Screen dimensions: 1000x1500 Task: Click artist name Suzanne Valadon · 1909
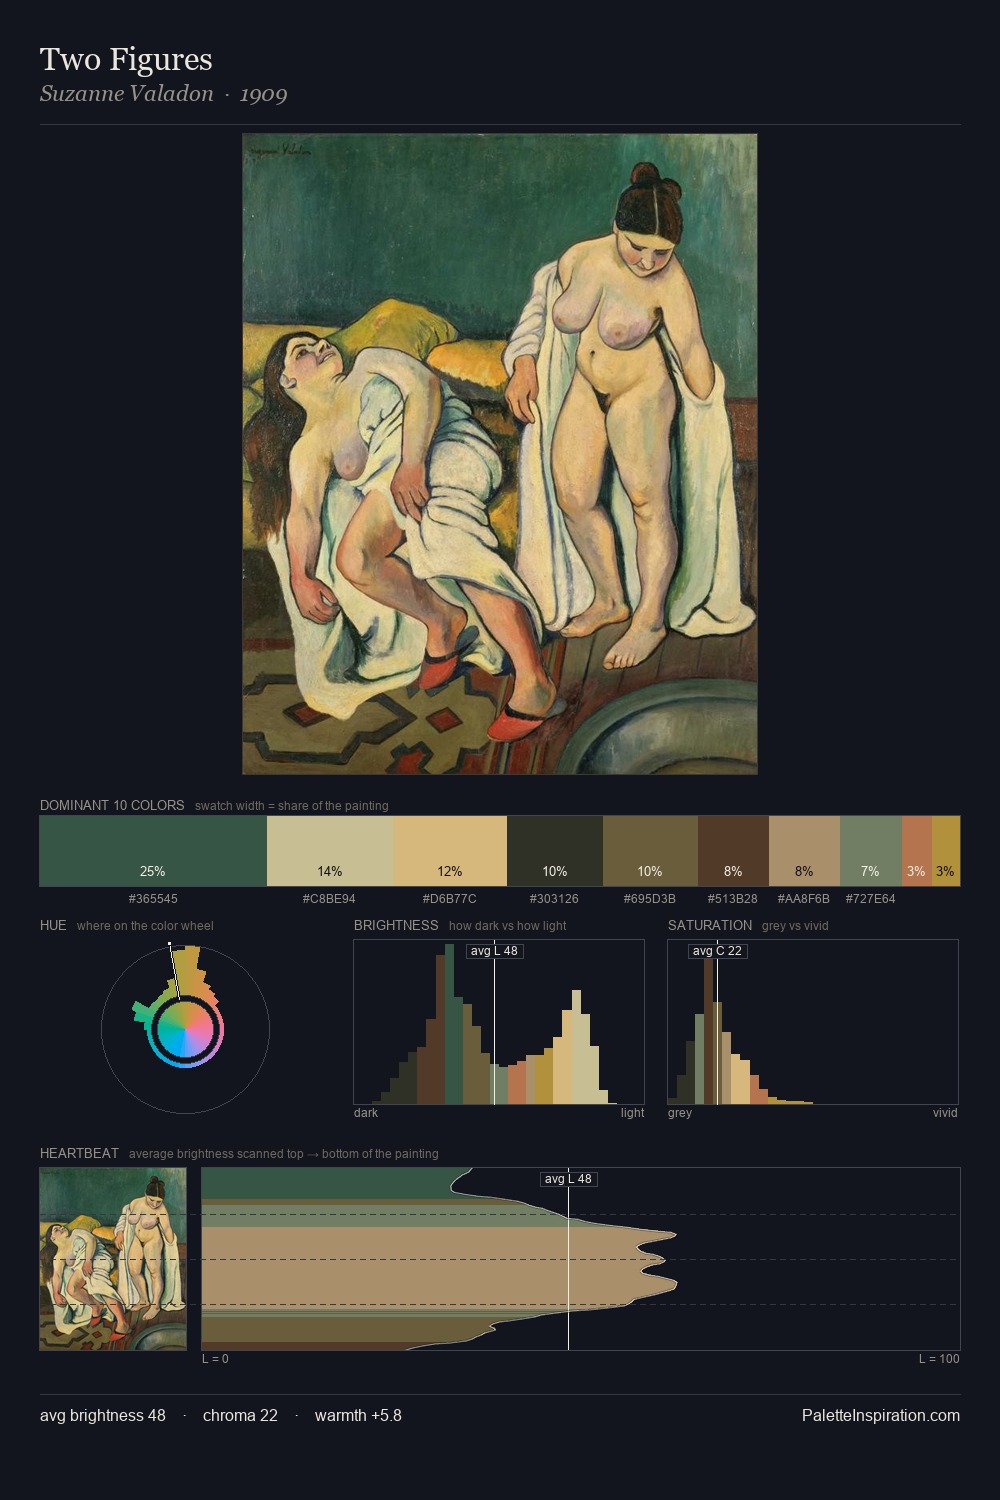[164, 94]
